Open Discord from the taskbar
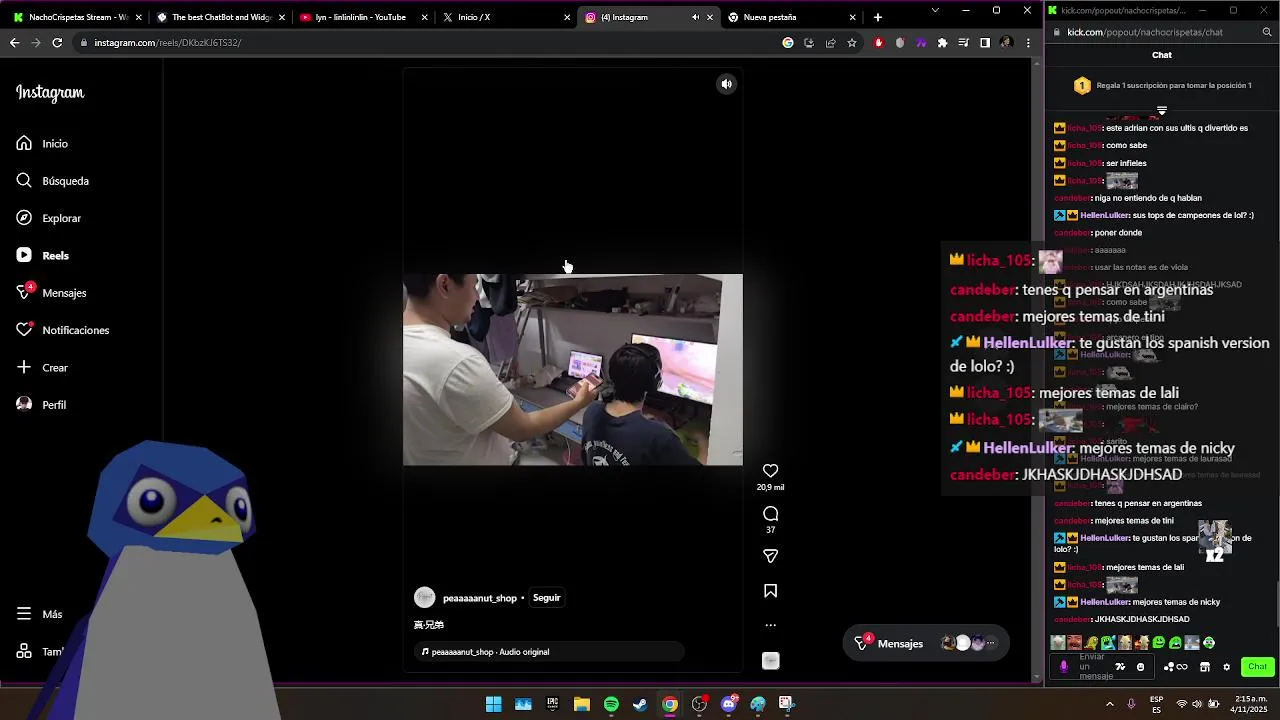This screenshot has width=1280, height=720. point(729,704)
